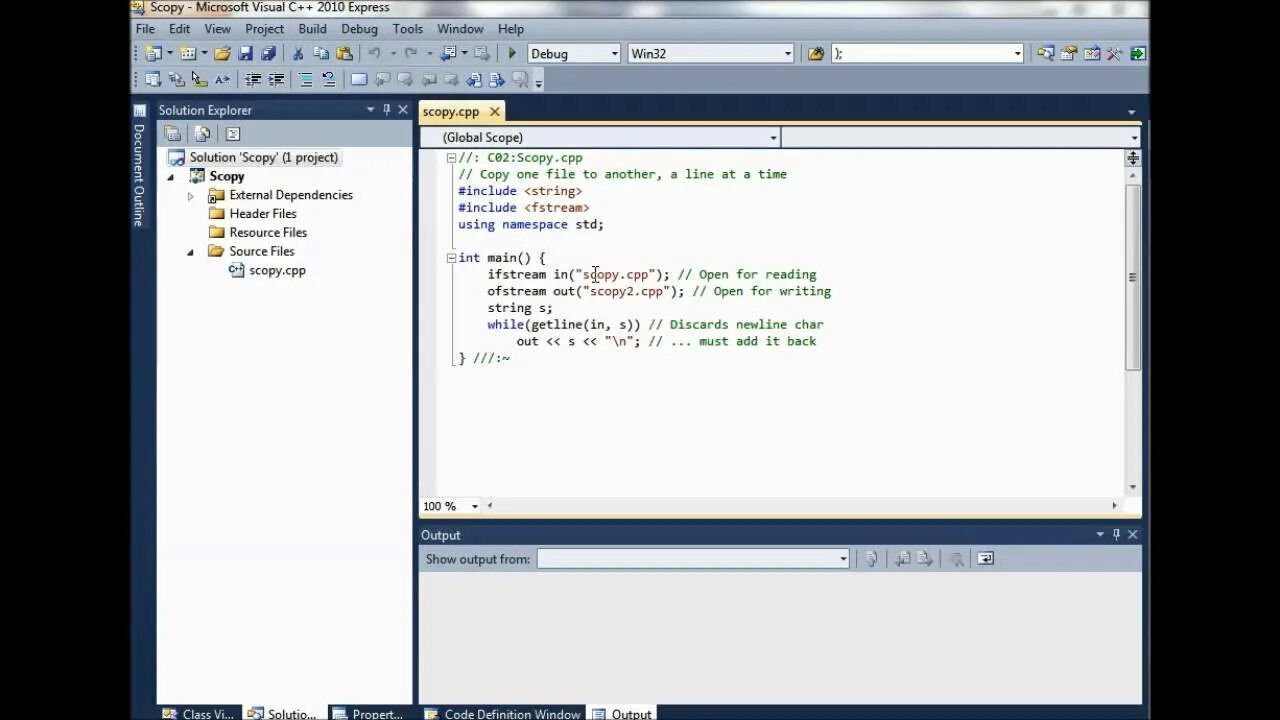
Task: Open the Debug configuration dropdown
Action: [615, 54]
